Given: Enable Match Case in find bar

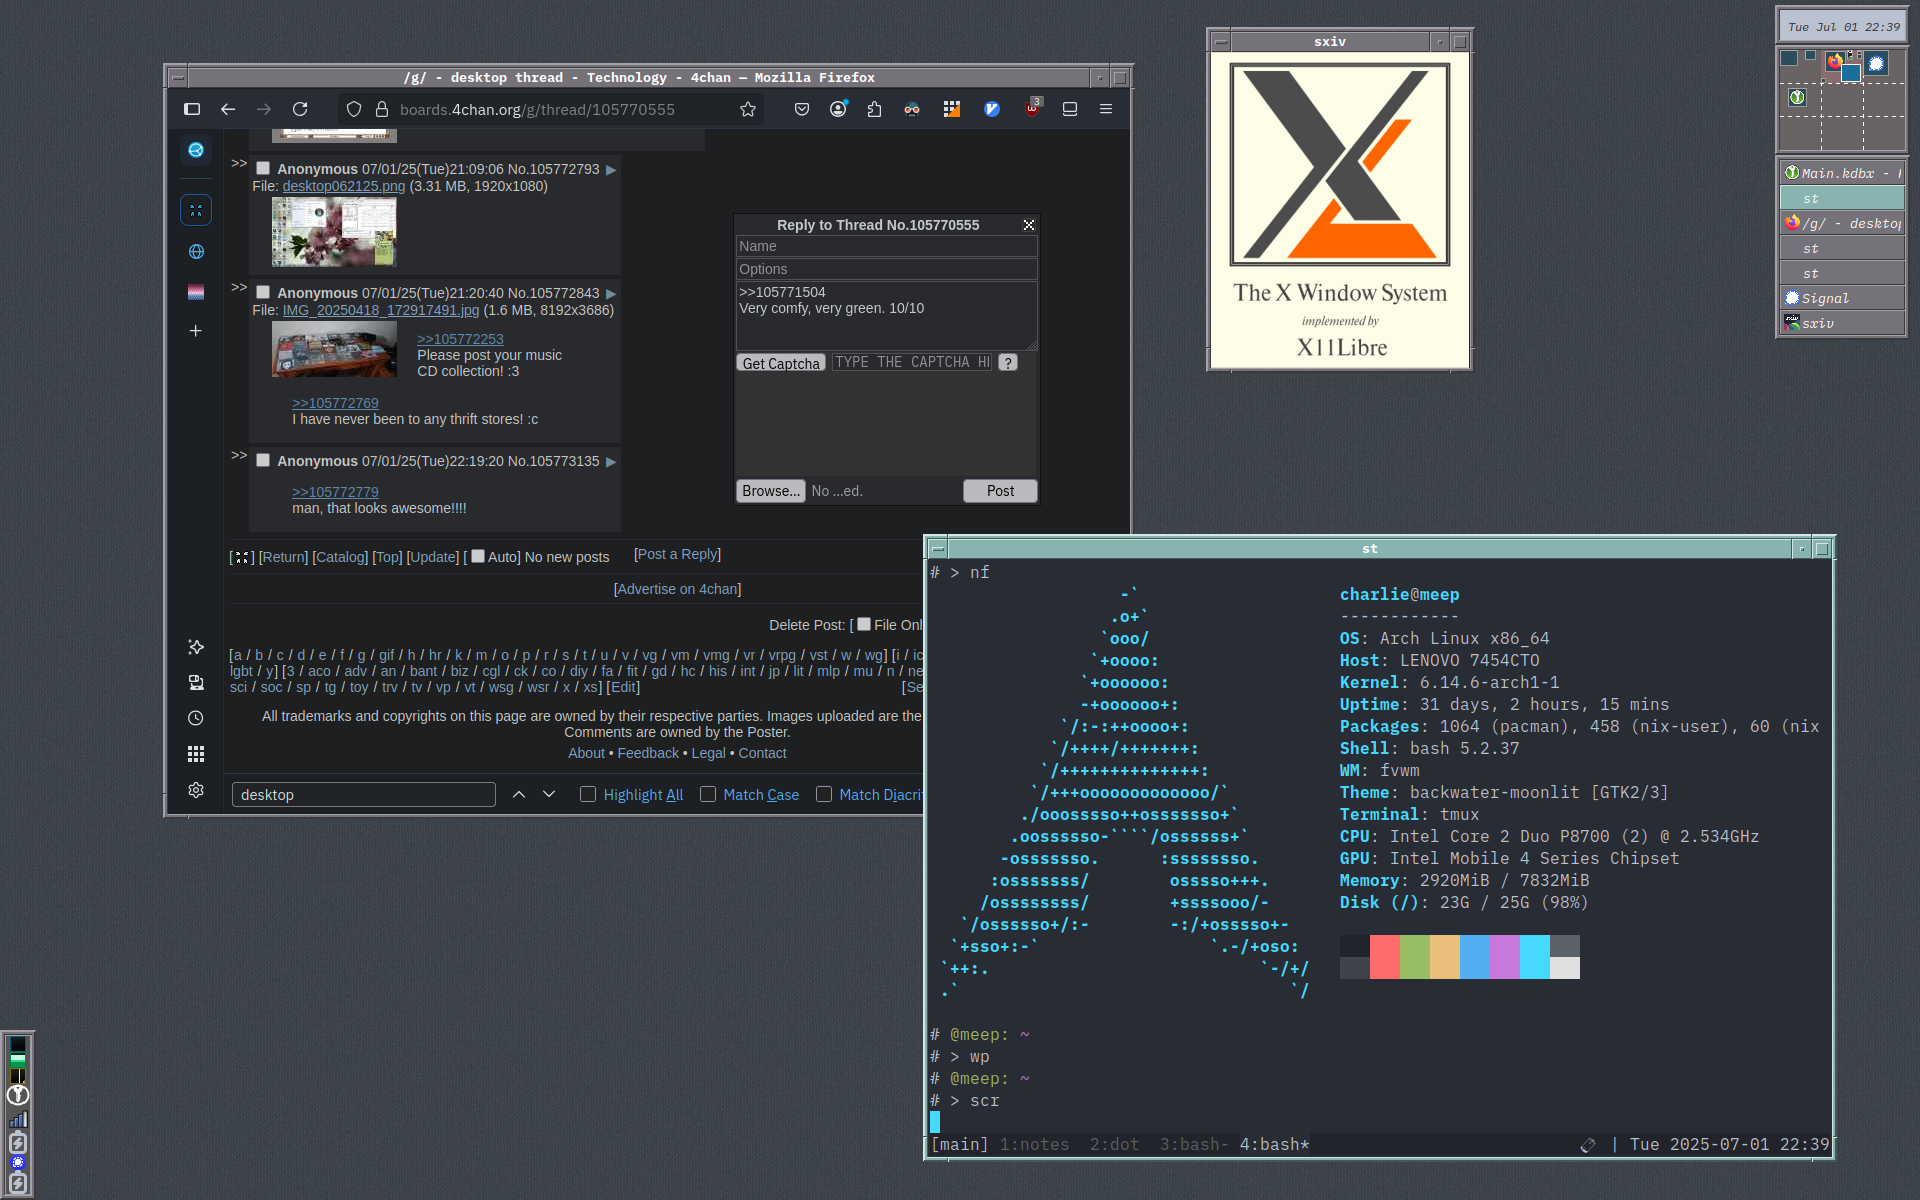Looking at the screenshot, I should [708, 794].
